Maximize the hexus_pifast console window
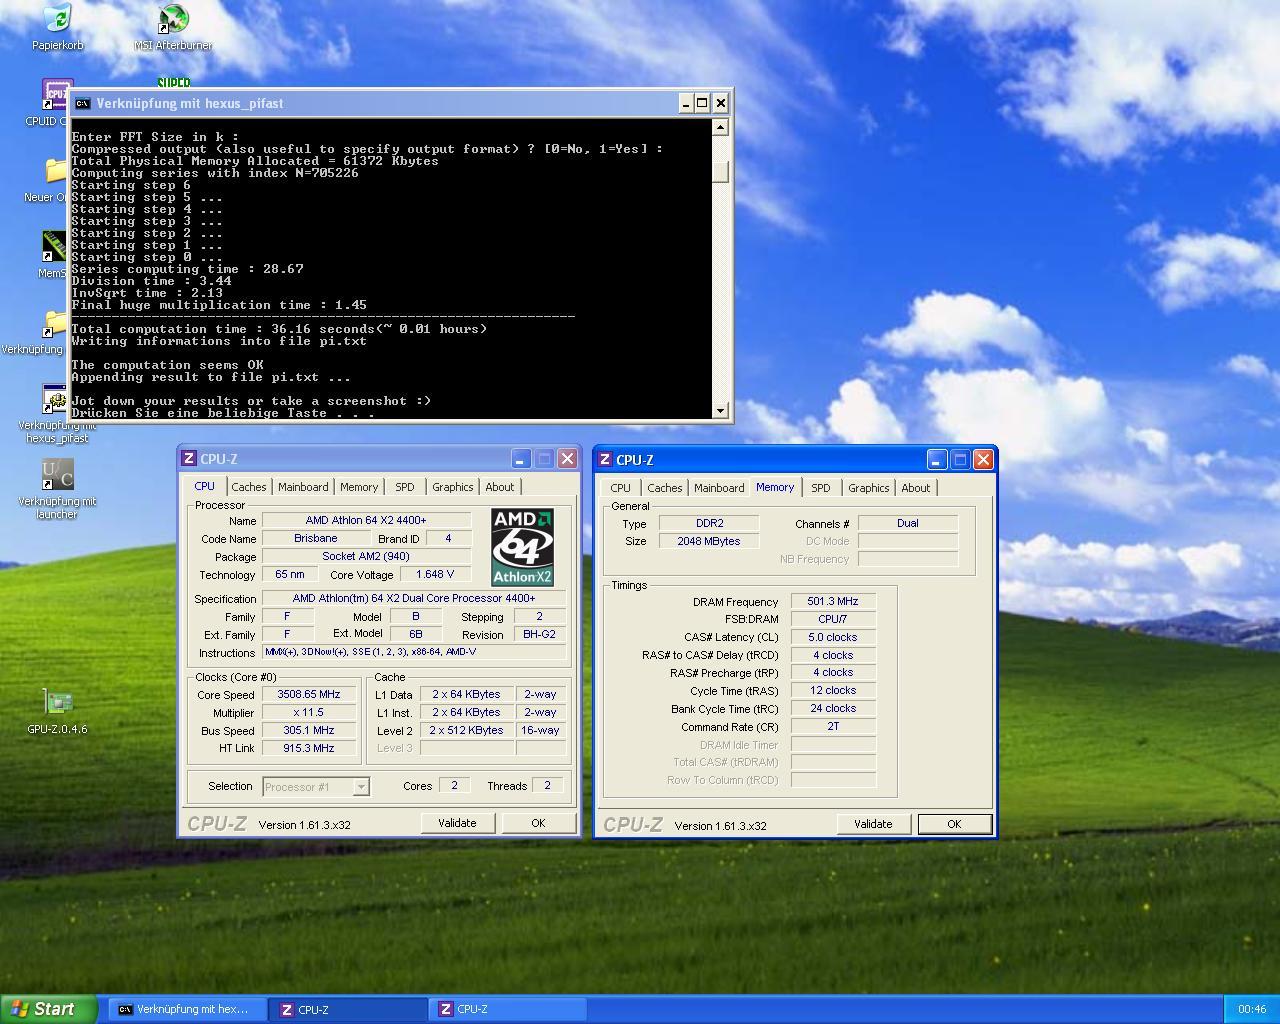Viewport: 1280px width, 1024px height. click(703, 103)
